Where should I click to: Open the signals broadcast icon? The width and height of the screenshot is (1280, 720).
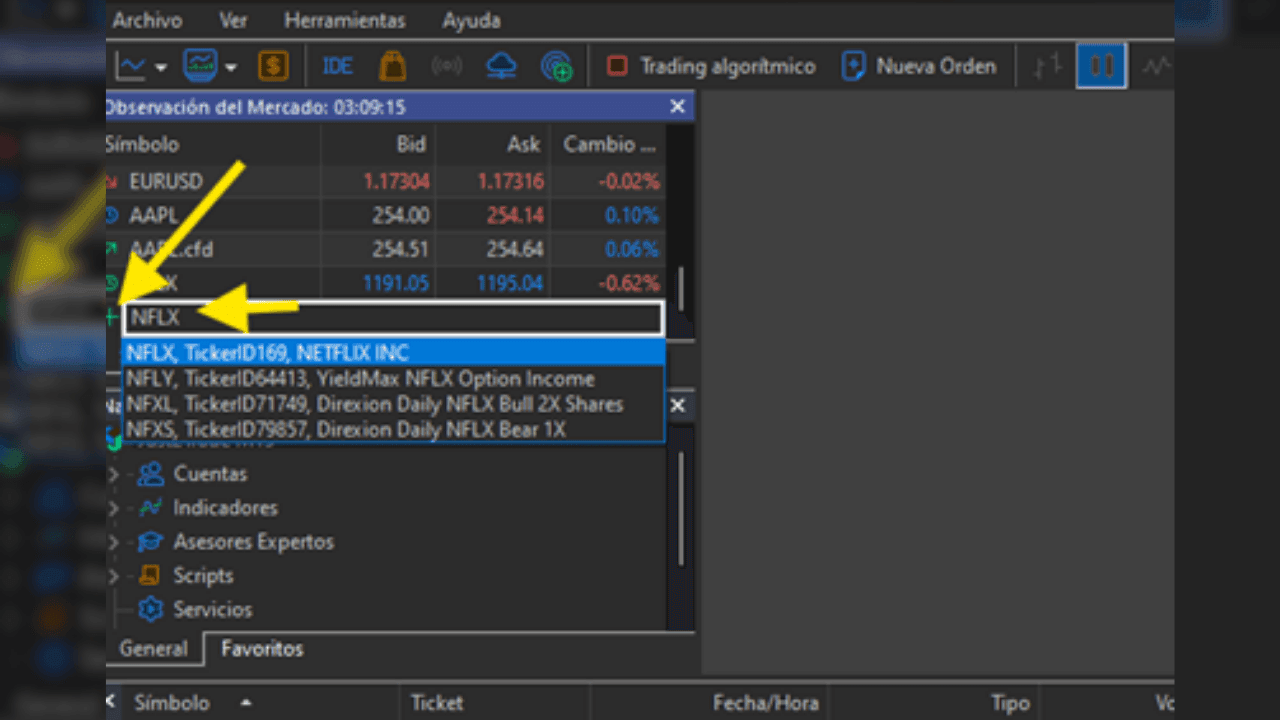point(446,67)
